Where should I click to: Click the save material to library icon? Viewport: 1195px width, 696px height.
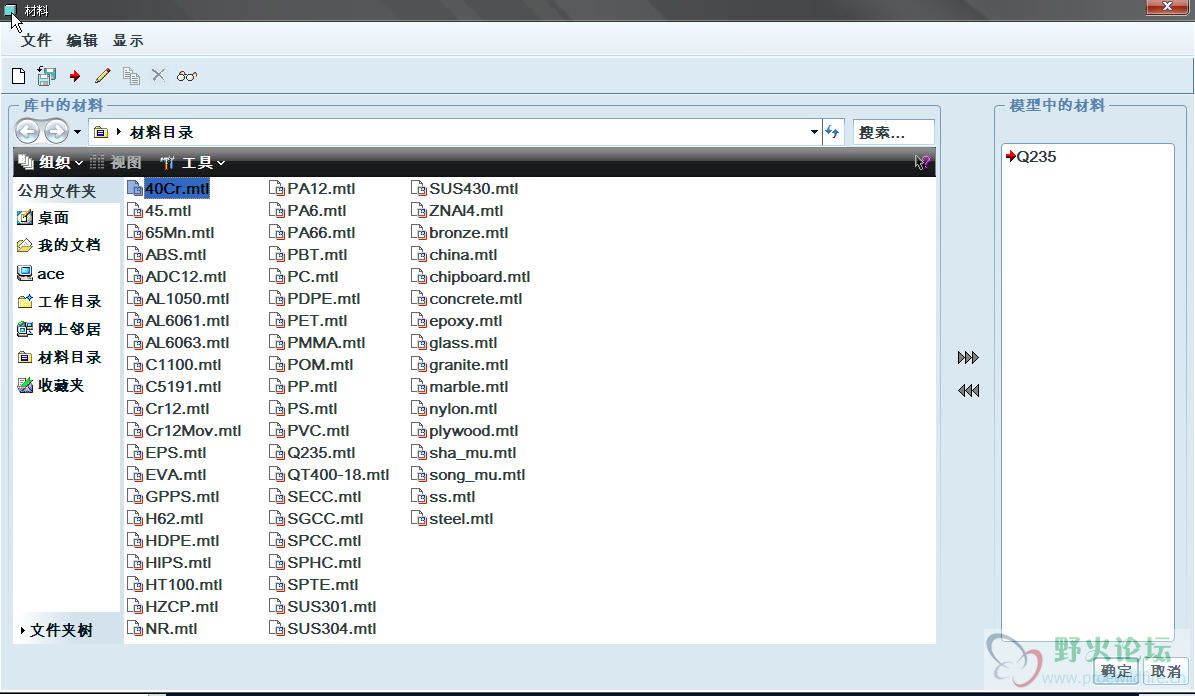(46, 75)
